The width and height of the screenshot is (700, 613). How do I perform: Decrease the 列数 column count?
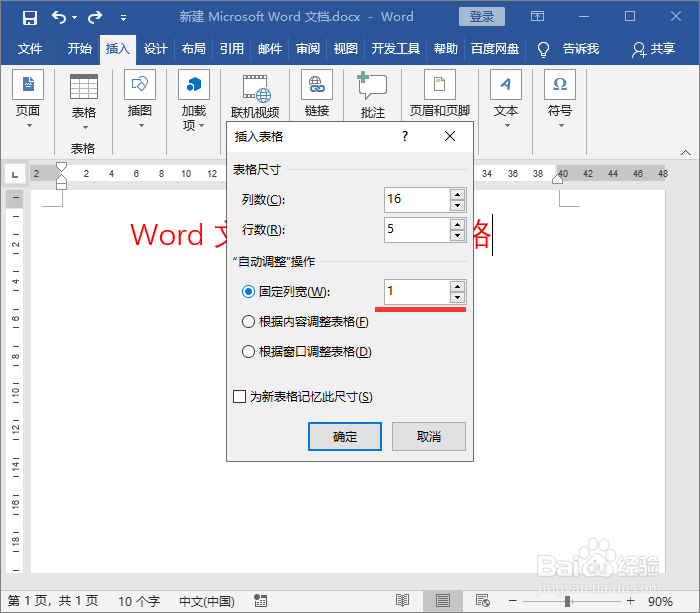458,205
